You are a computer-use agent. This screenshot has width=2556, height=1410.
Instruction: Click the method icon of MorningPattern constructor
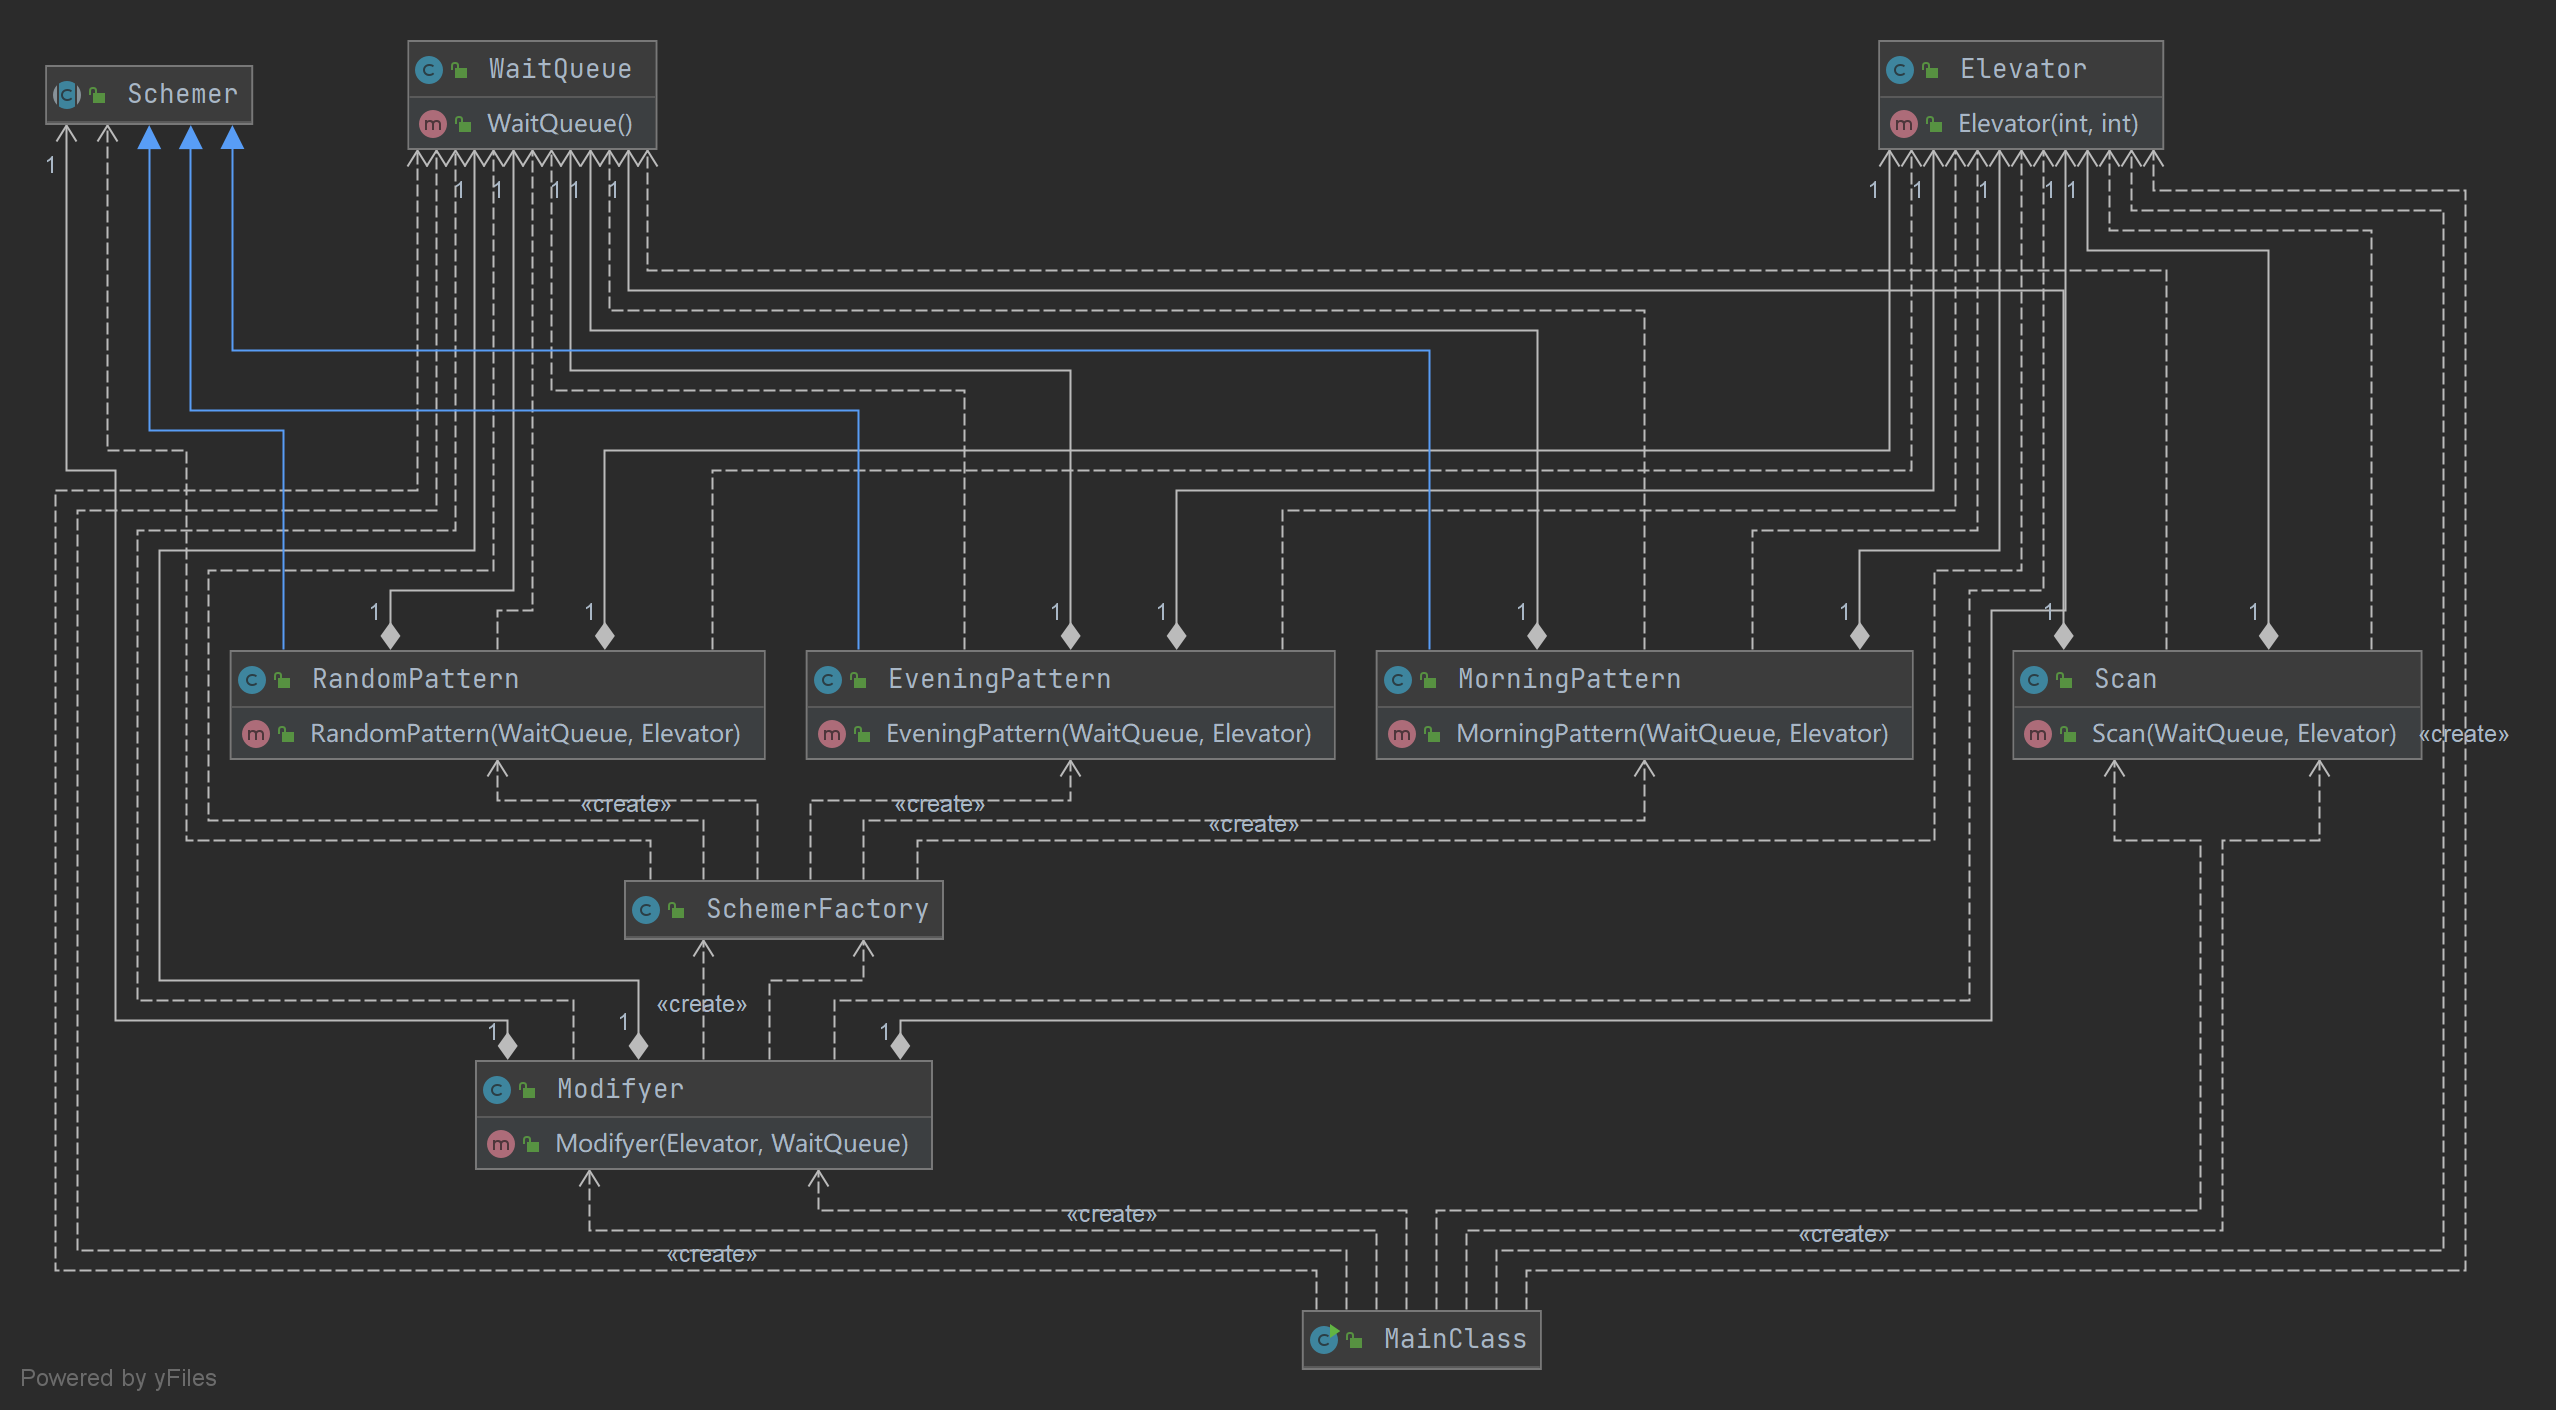click(1402, 734)
